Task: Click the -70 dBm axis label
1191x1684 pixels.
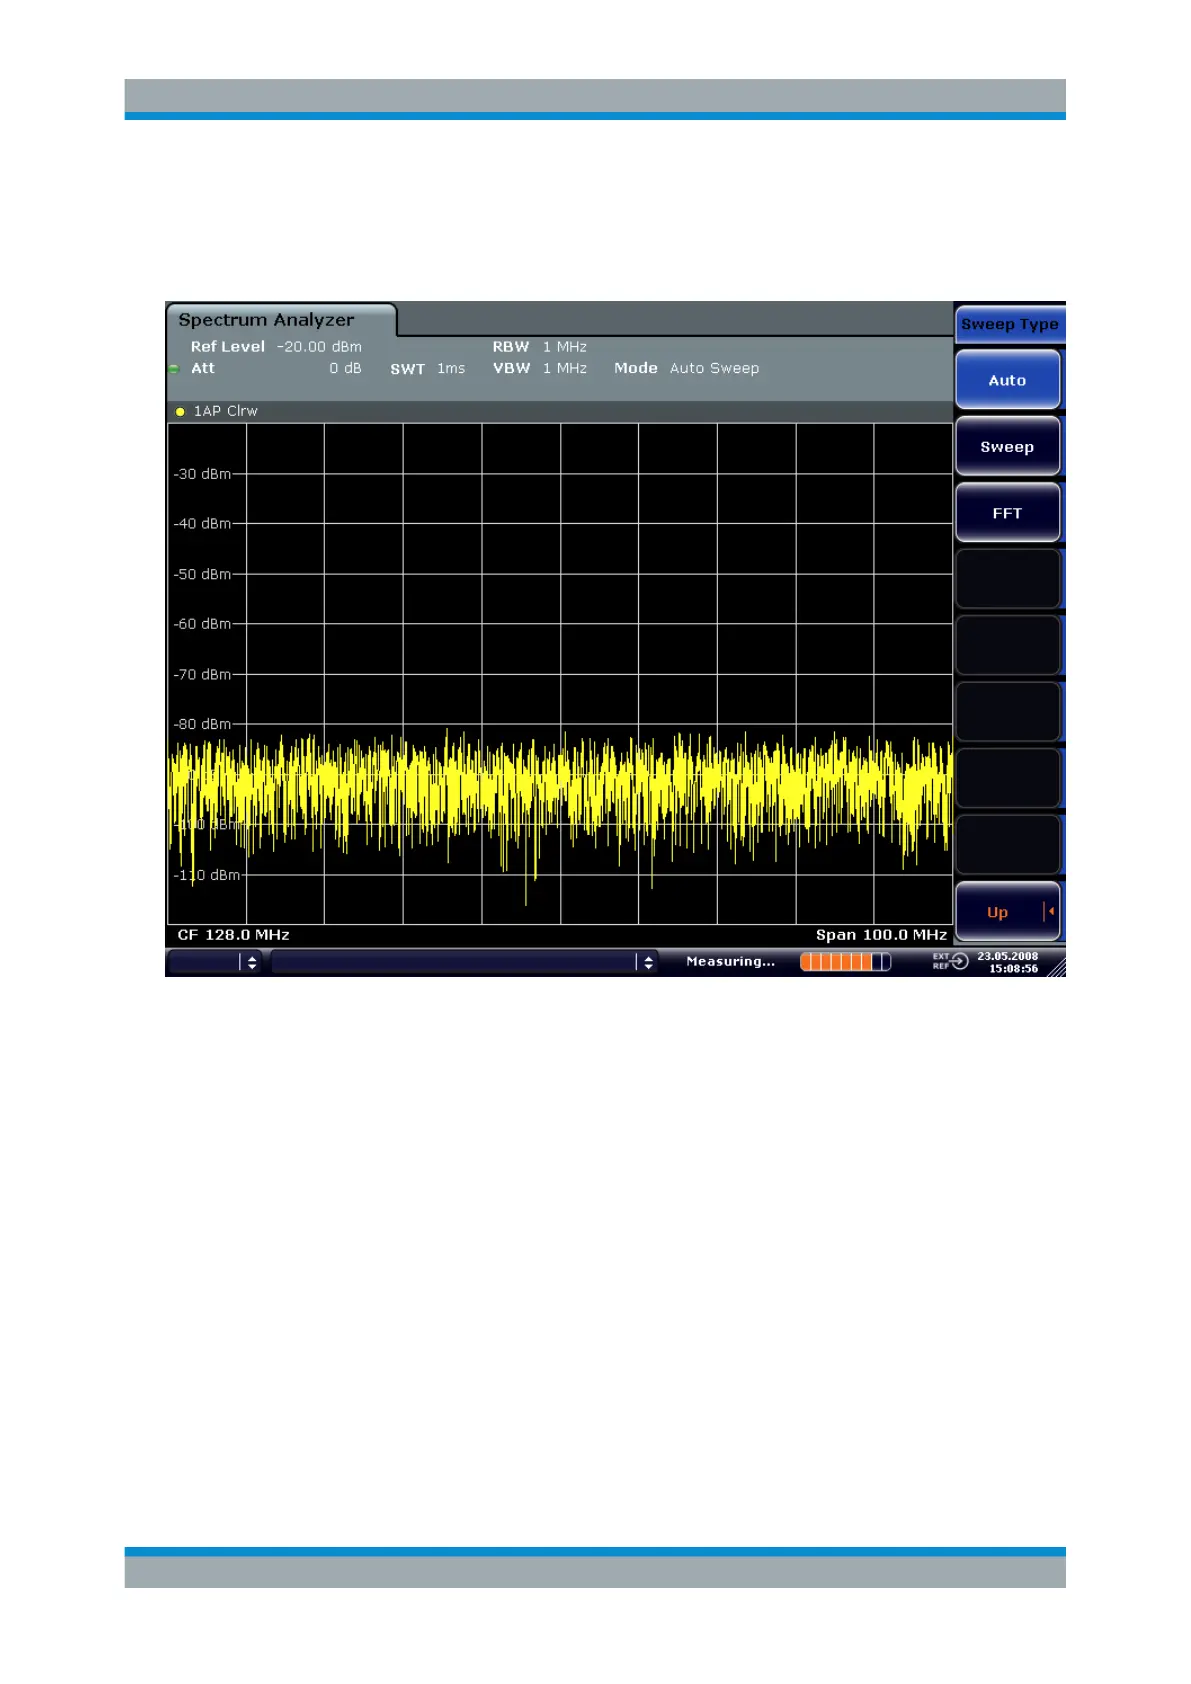Action: point(202,675)
